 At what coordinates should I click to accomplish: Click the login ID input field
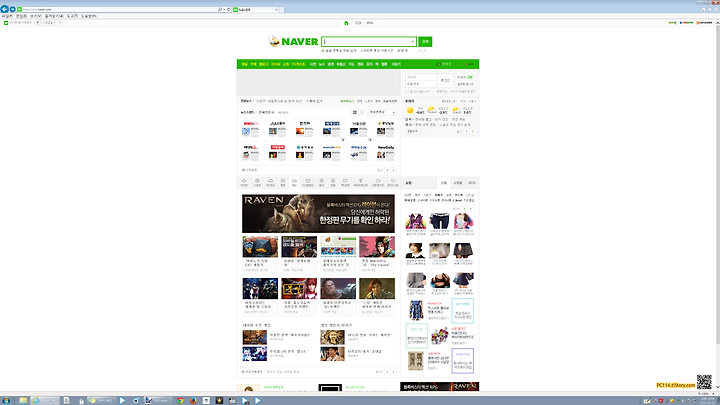coord(421,77)
